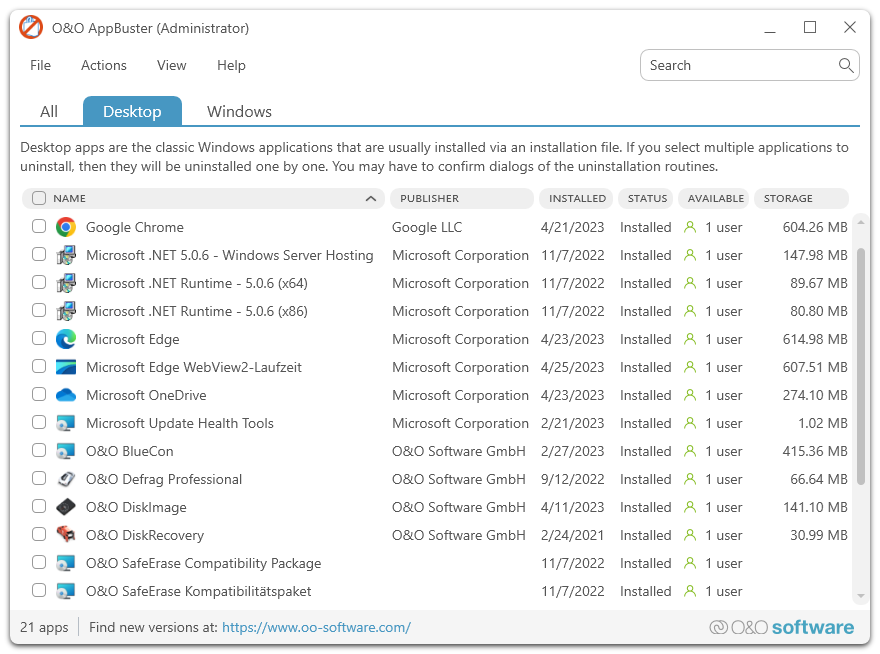Screen dimensions: 880x654
Task: Click the Edge WebView2-Laufzeit icon
Action: click(66, 368)
